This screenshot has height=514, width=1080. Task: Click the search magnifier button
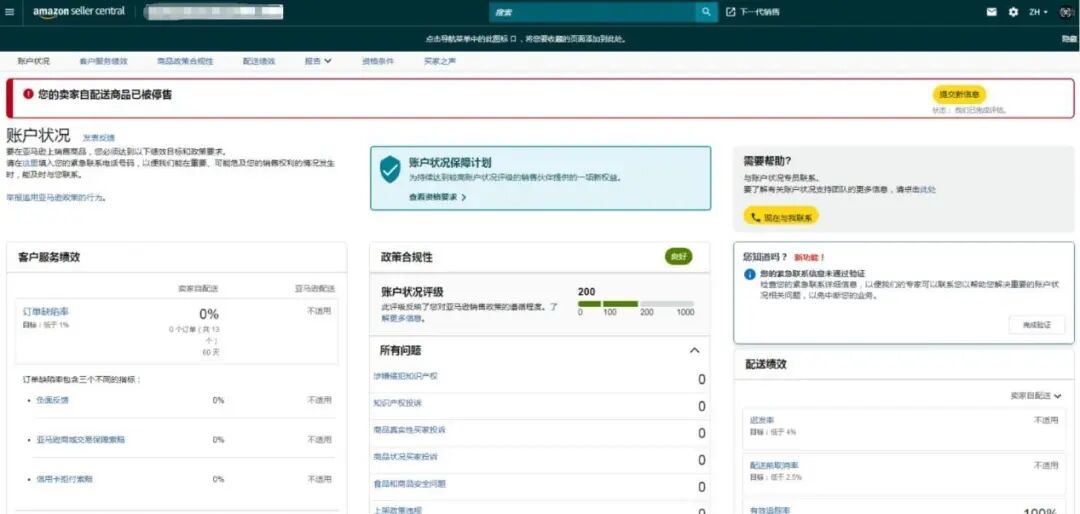pos(706,12)
